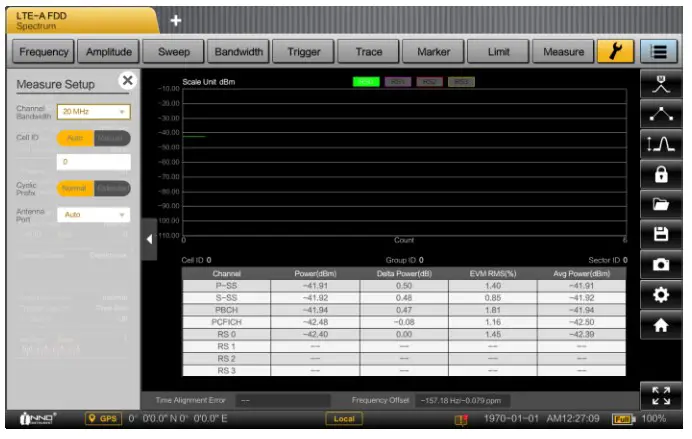Click the PCFICH power value -42.48

[x=315, y=322]
